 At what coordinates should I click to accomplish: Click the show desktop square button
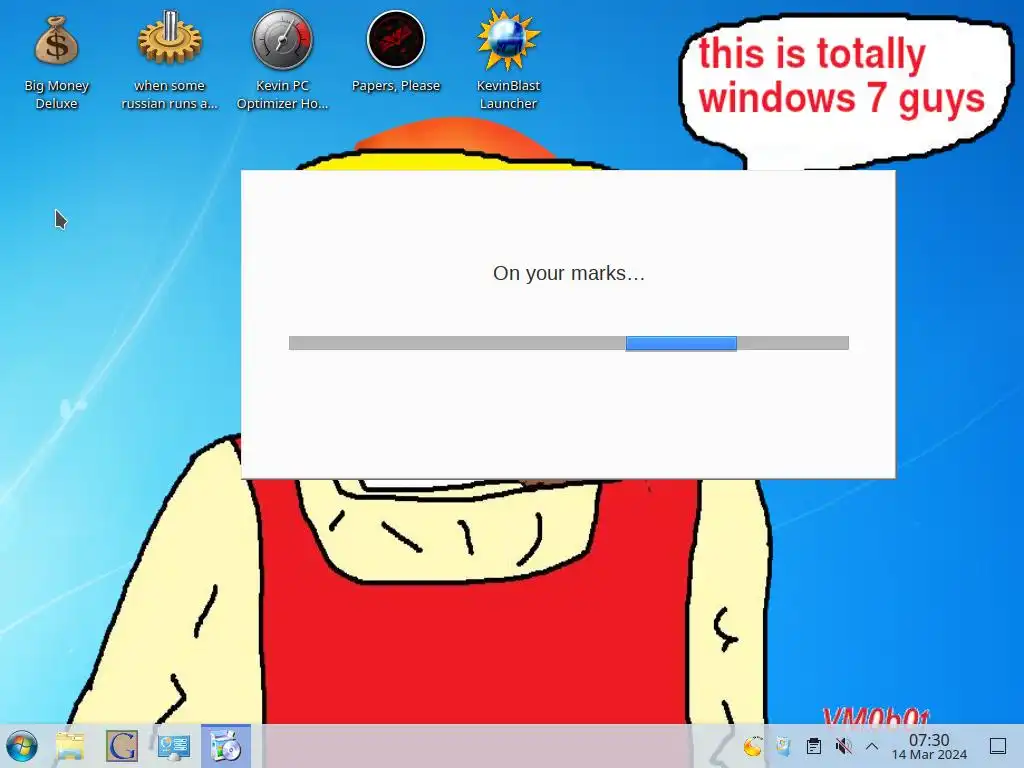click(x=998, y=746)
